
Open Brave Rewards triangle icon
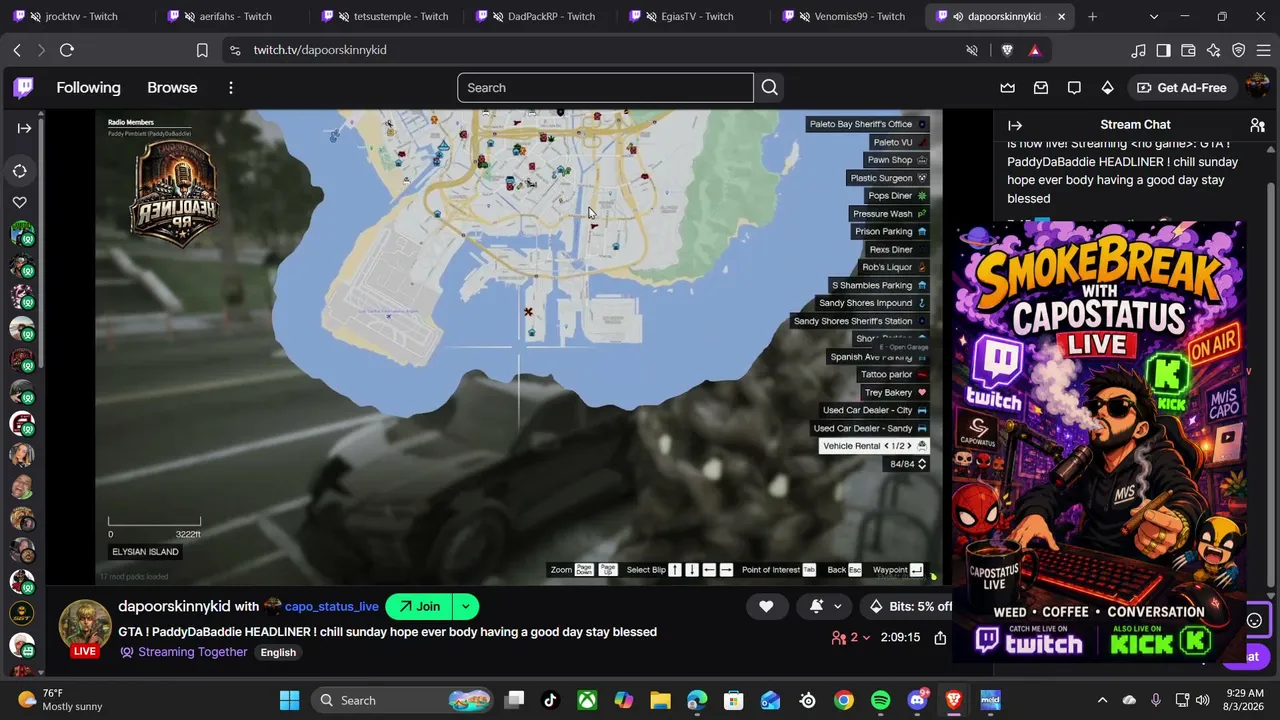1034,50
